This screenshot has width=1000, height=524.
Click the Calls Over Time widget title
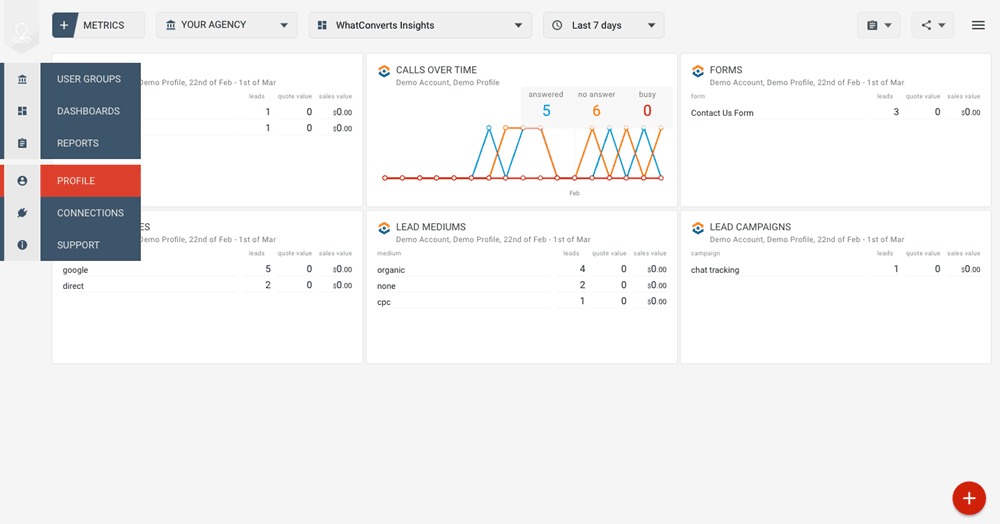point(436,70)
